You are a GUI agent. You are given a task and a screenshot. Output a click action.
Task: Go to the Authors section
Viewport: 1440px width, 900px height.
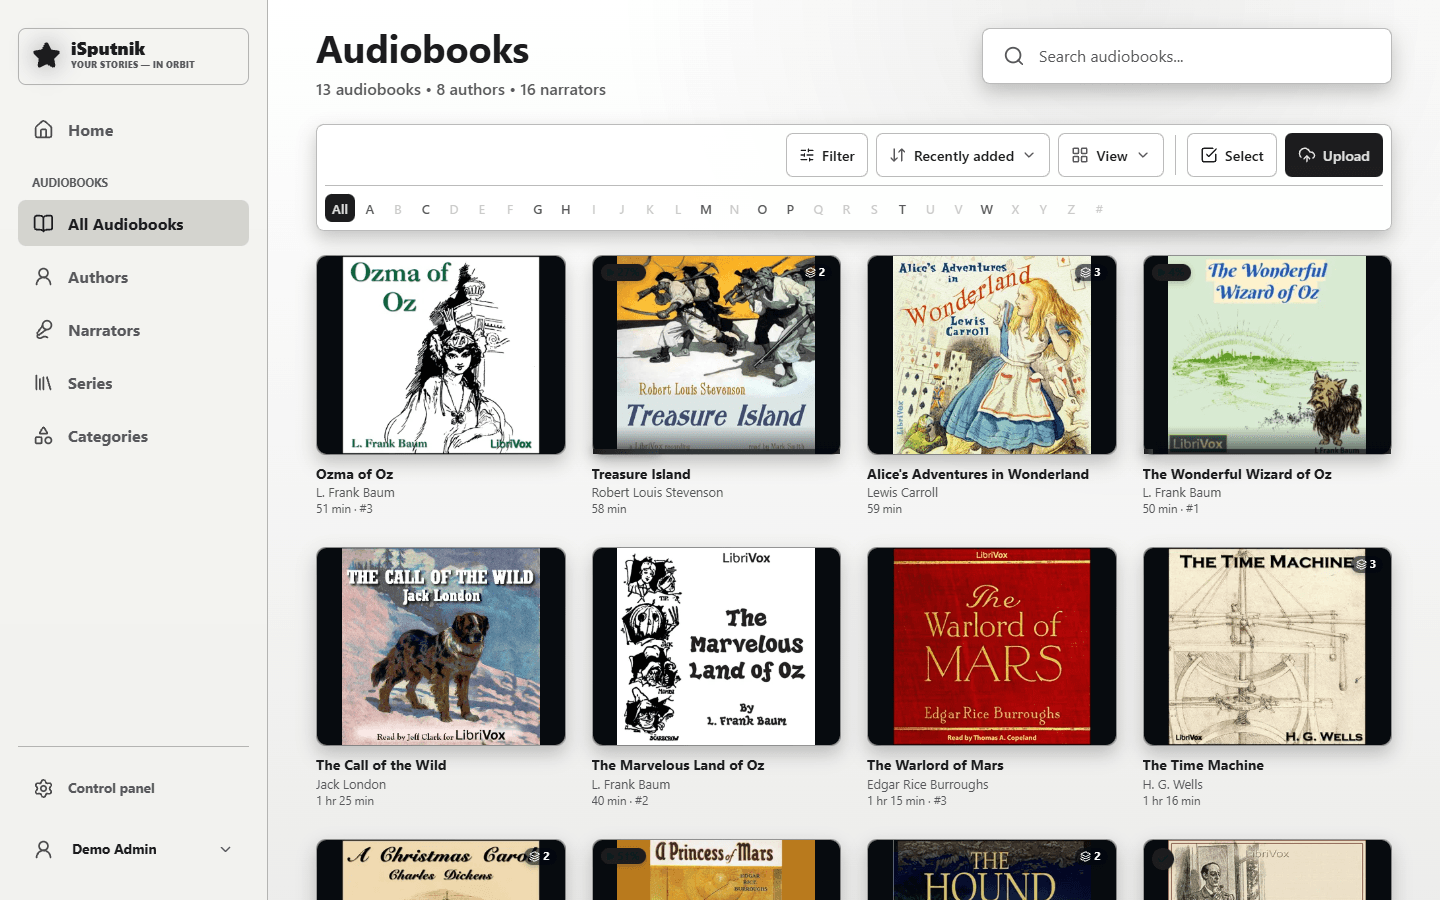coord(133,277)
